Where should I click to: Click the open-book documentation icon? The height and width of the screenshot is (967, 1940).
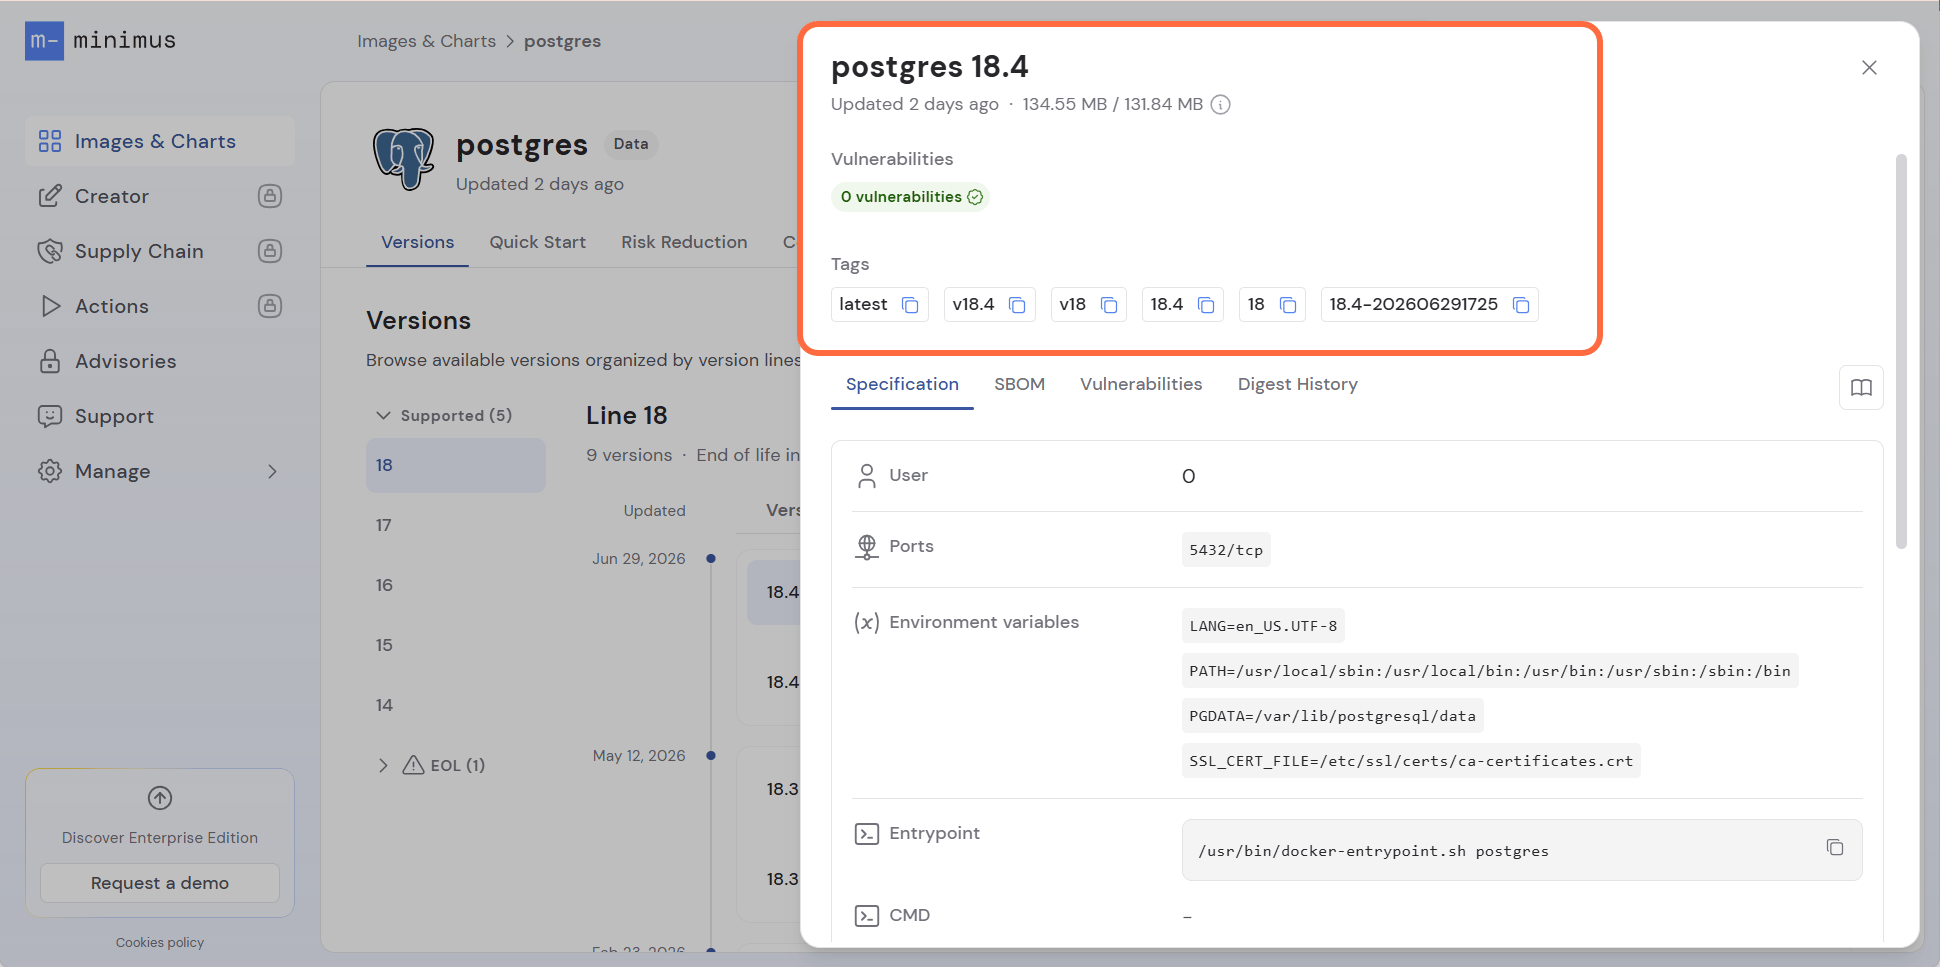pos(1861,388)
